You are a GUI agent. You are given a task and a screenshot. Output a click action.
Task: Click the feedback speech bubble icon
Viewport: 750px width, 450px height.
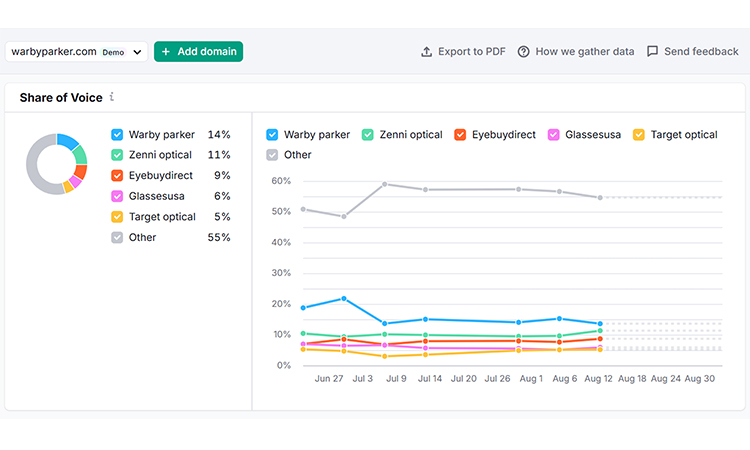point(652,52)
